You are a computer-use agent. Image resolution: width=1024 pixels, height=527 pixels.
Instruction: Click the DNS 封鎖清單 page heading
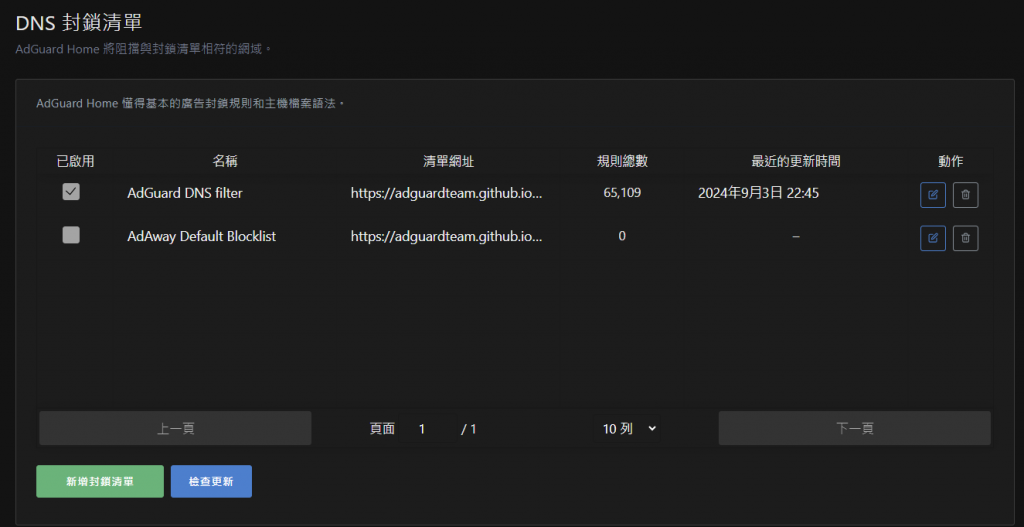click(79, 24)
